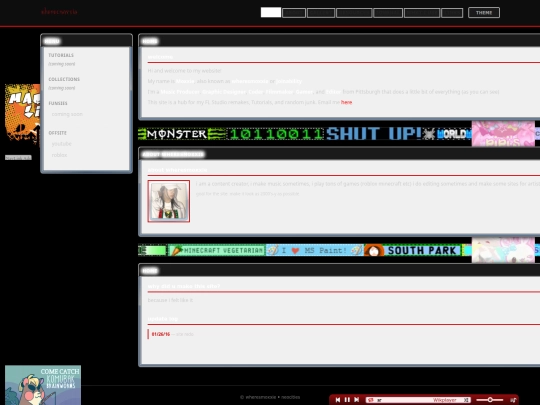Click the WORLD blinkie banner
540x405 pixels.
(447, 134)
